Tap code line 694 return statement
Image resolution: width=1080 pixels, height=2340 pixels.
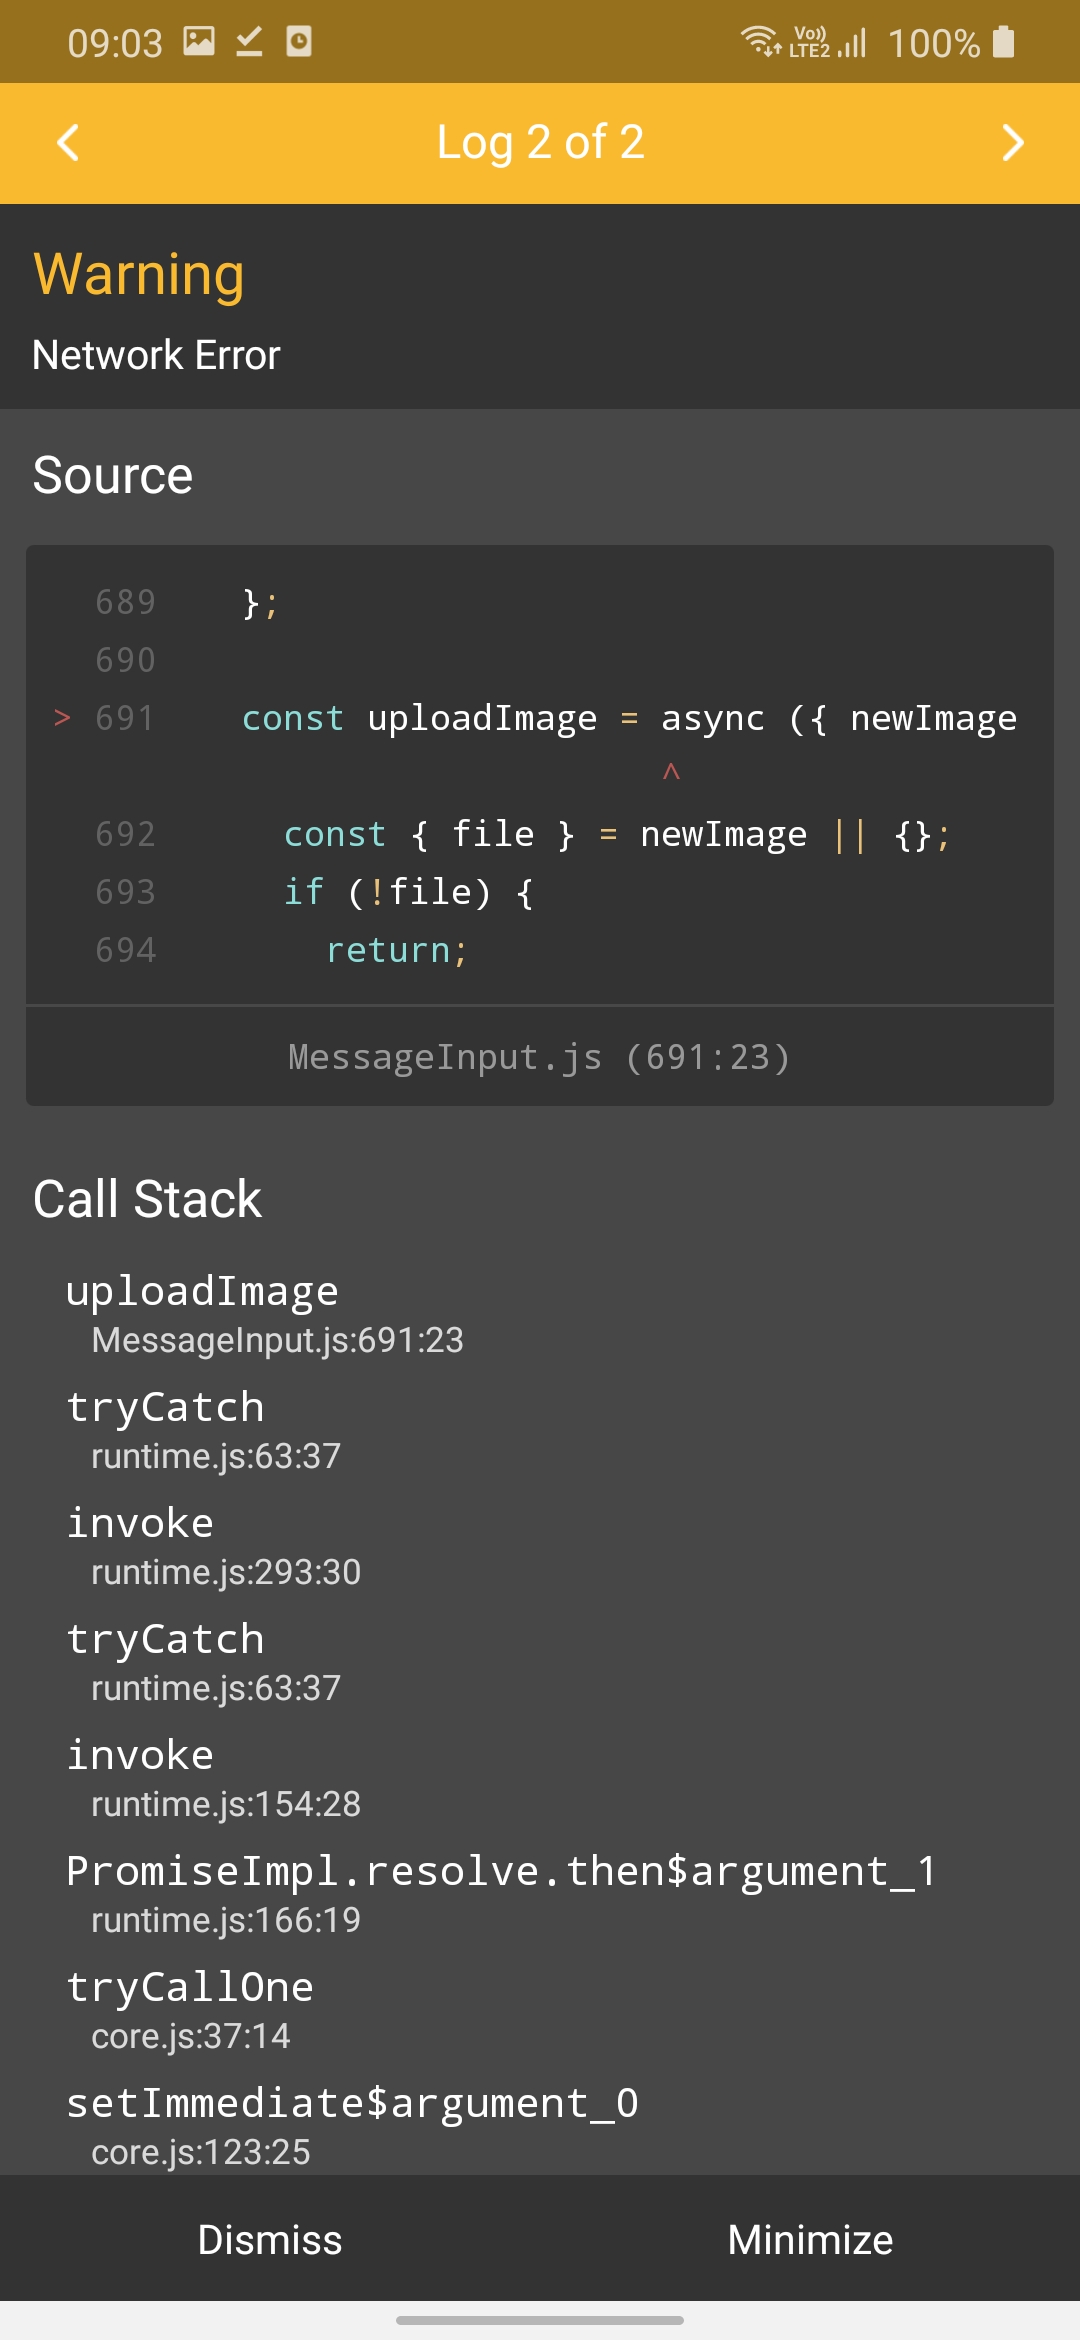[397, 950]
